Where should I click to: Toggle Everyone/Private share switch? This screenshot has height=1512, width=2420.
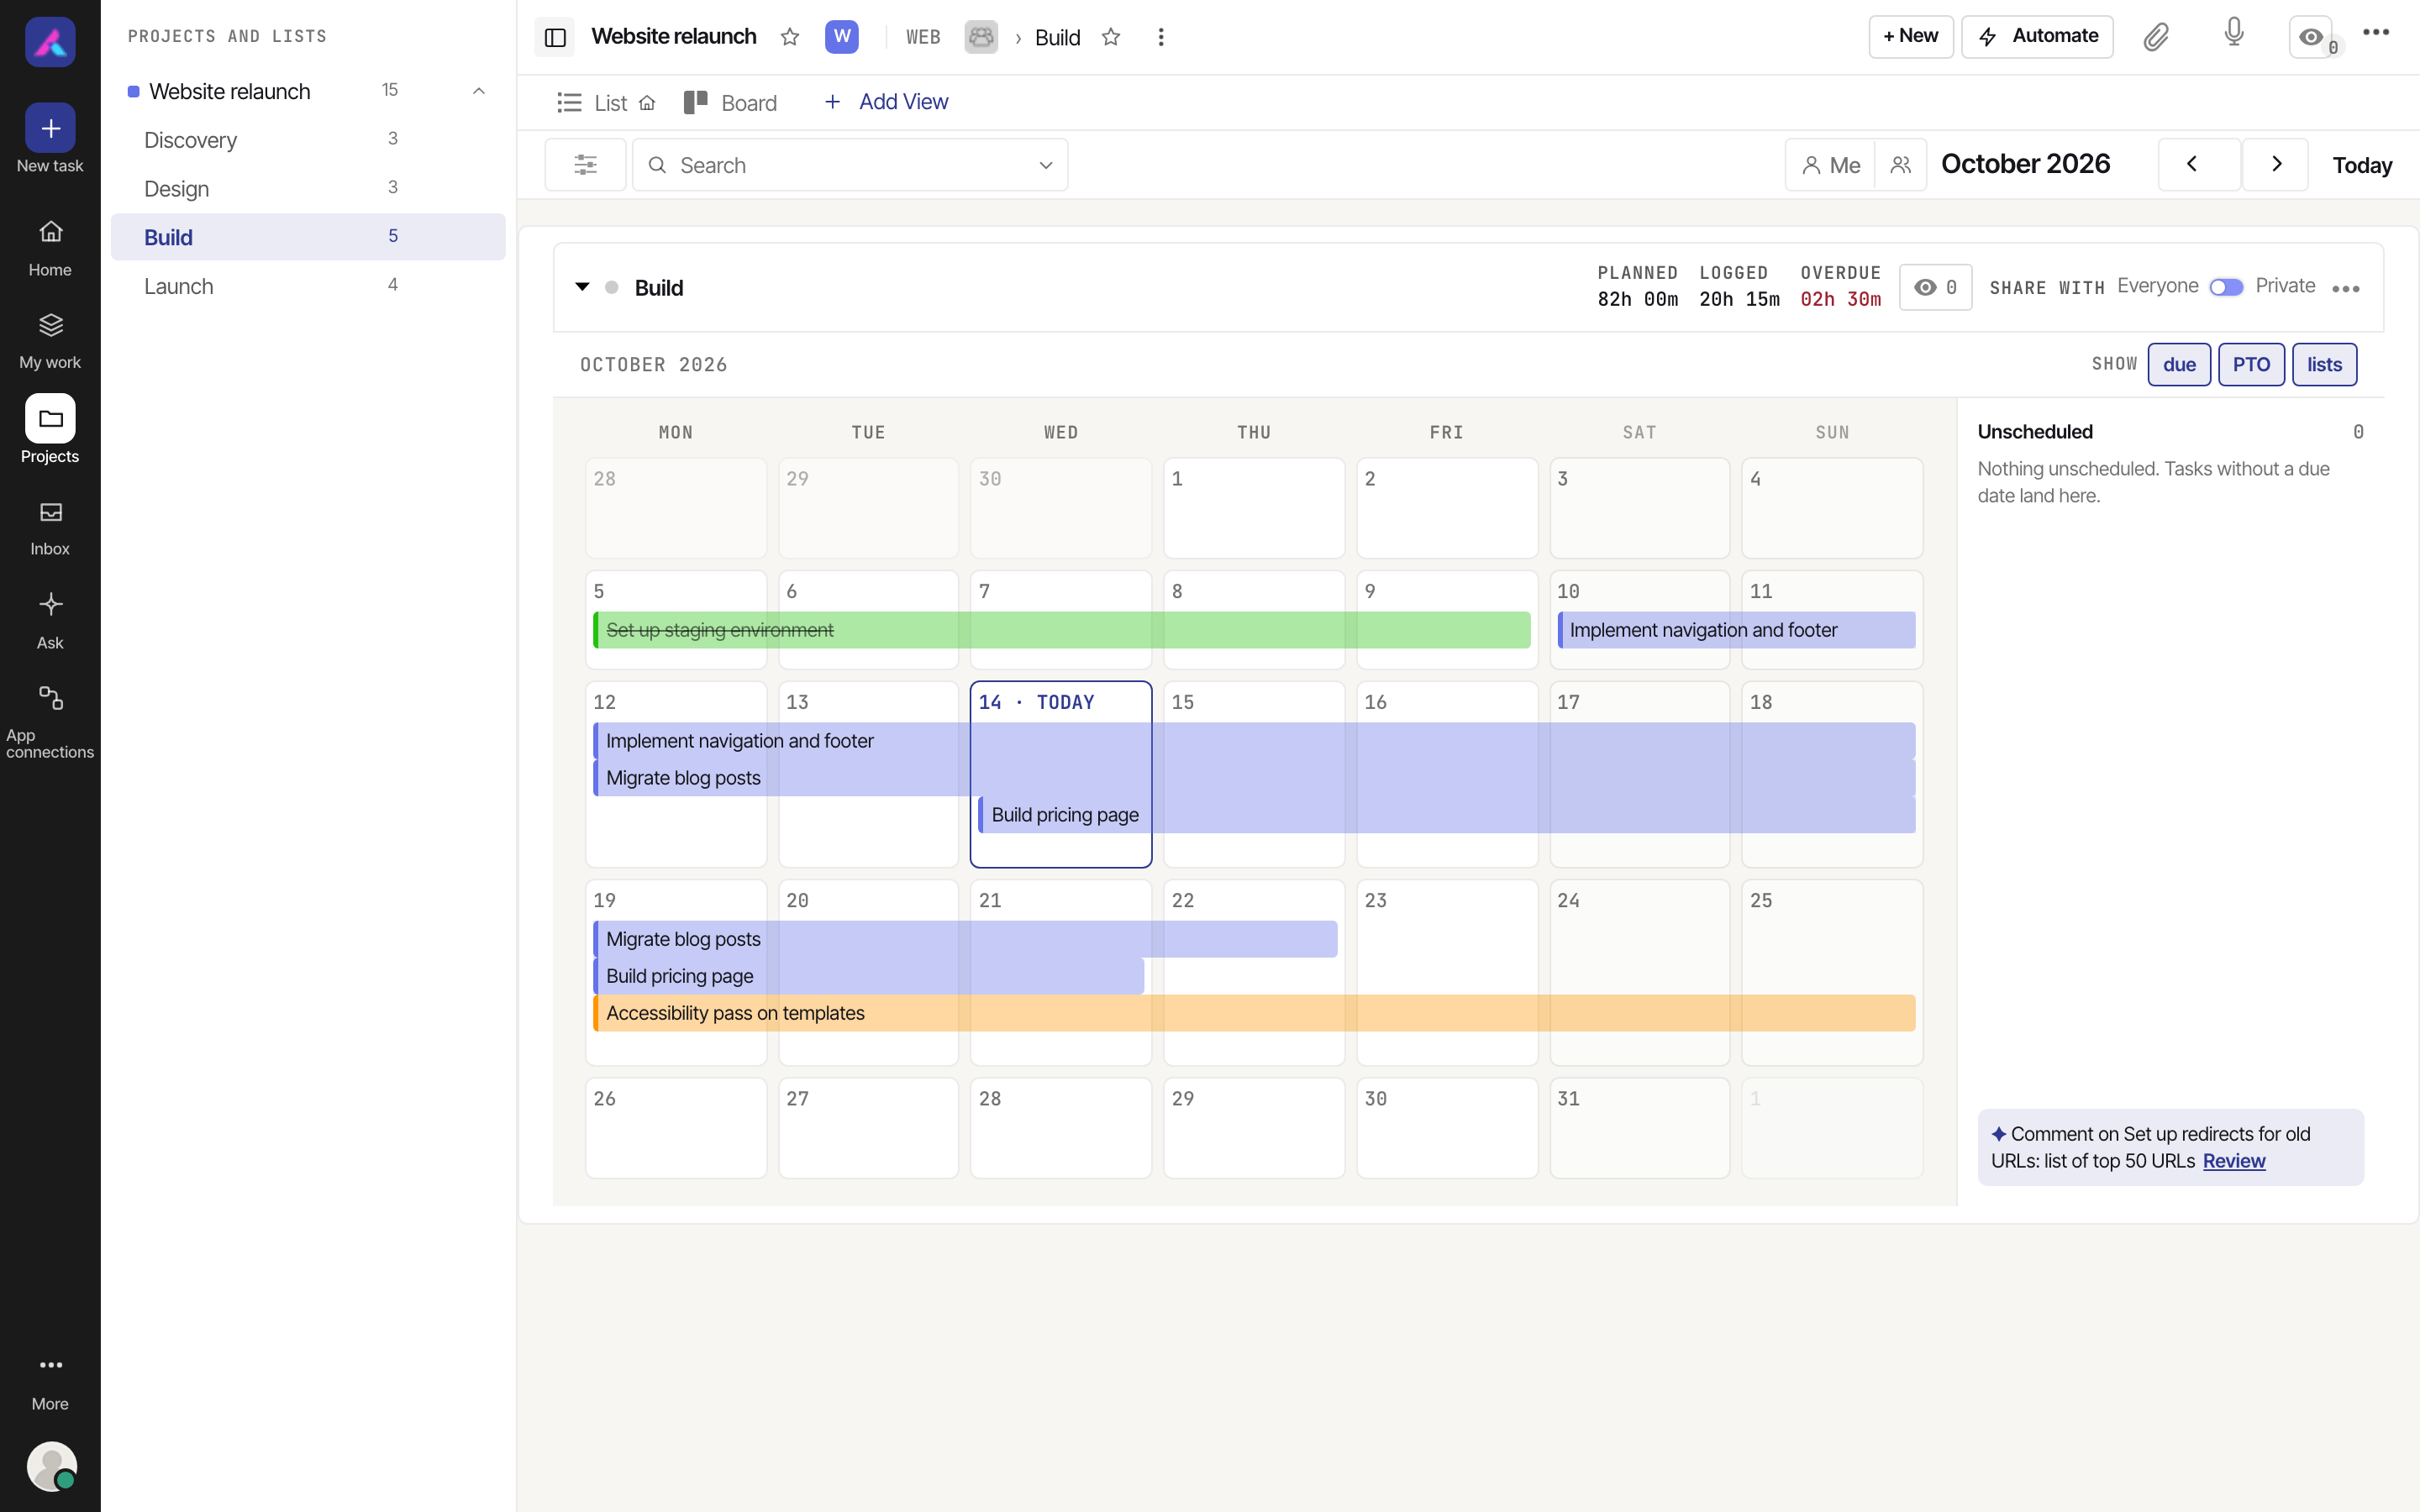coord(2227,287)
